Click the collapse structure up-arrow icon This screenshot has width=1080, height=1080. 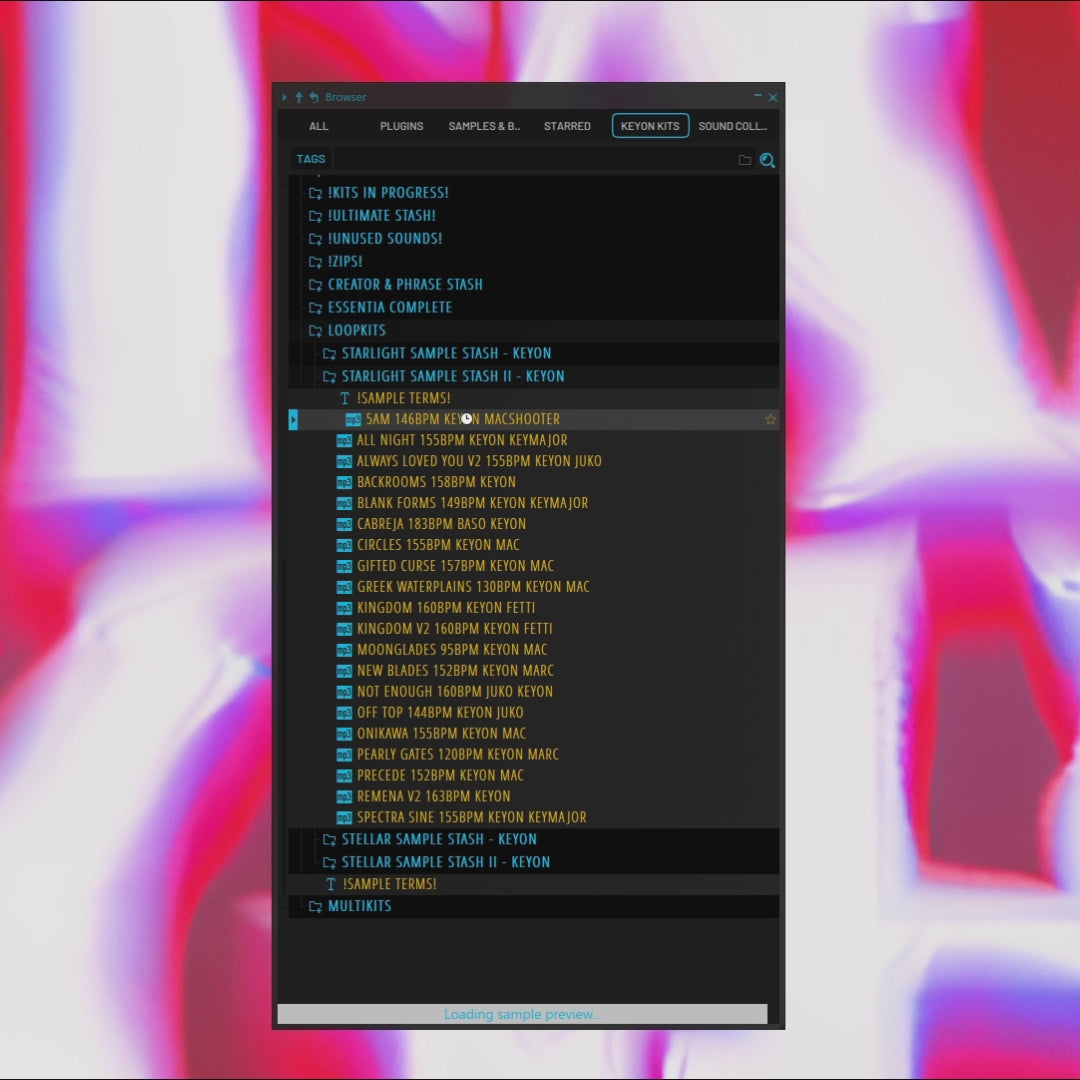[x=298, y=97]
